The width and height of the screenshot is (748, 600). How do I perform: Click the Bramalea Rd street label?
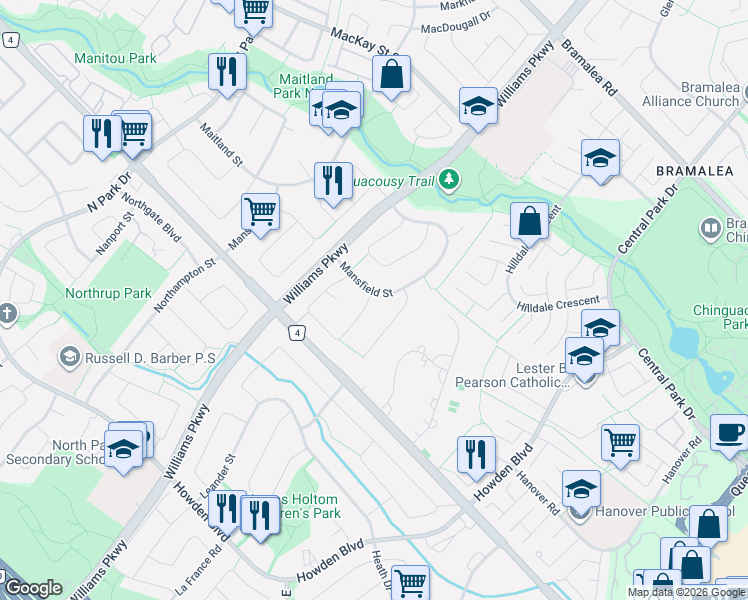pyautogui.click(x=589, y=68)
